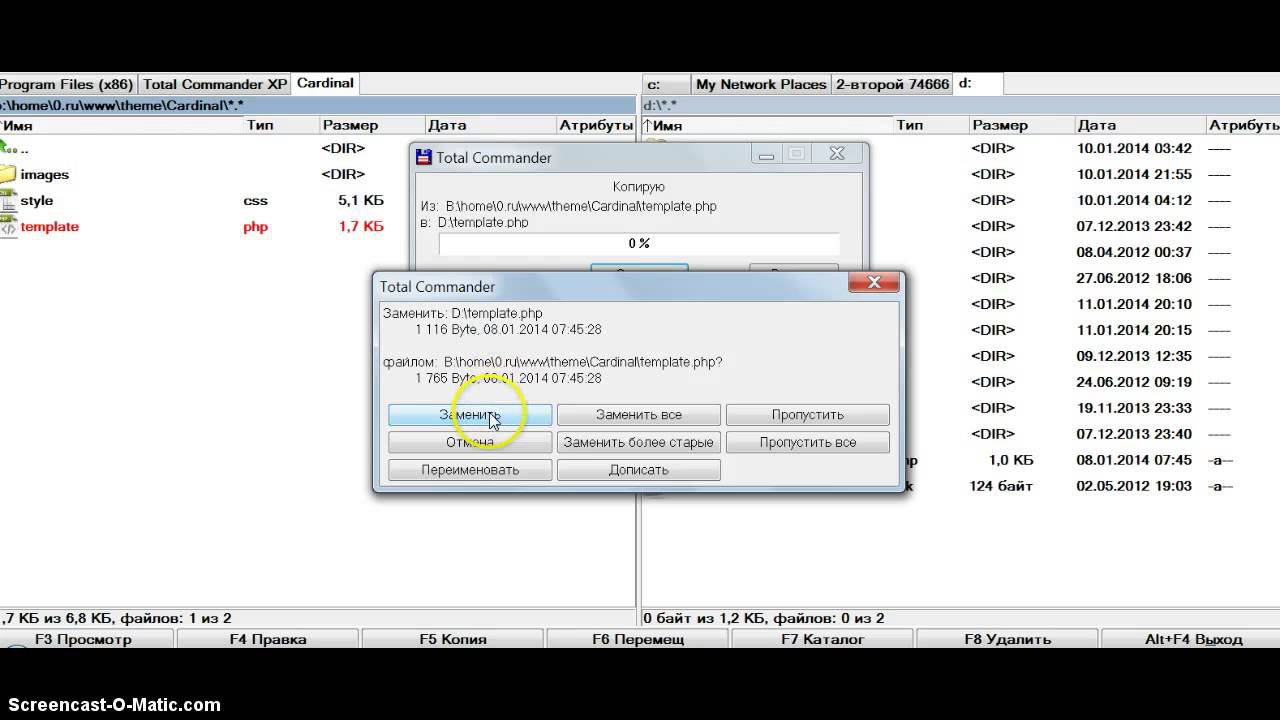Select the 2-второй 74666 tab
The width and height of the screenshot is (1280, 720).
pos(892,84)
